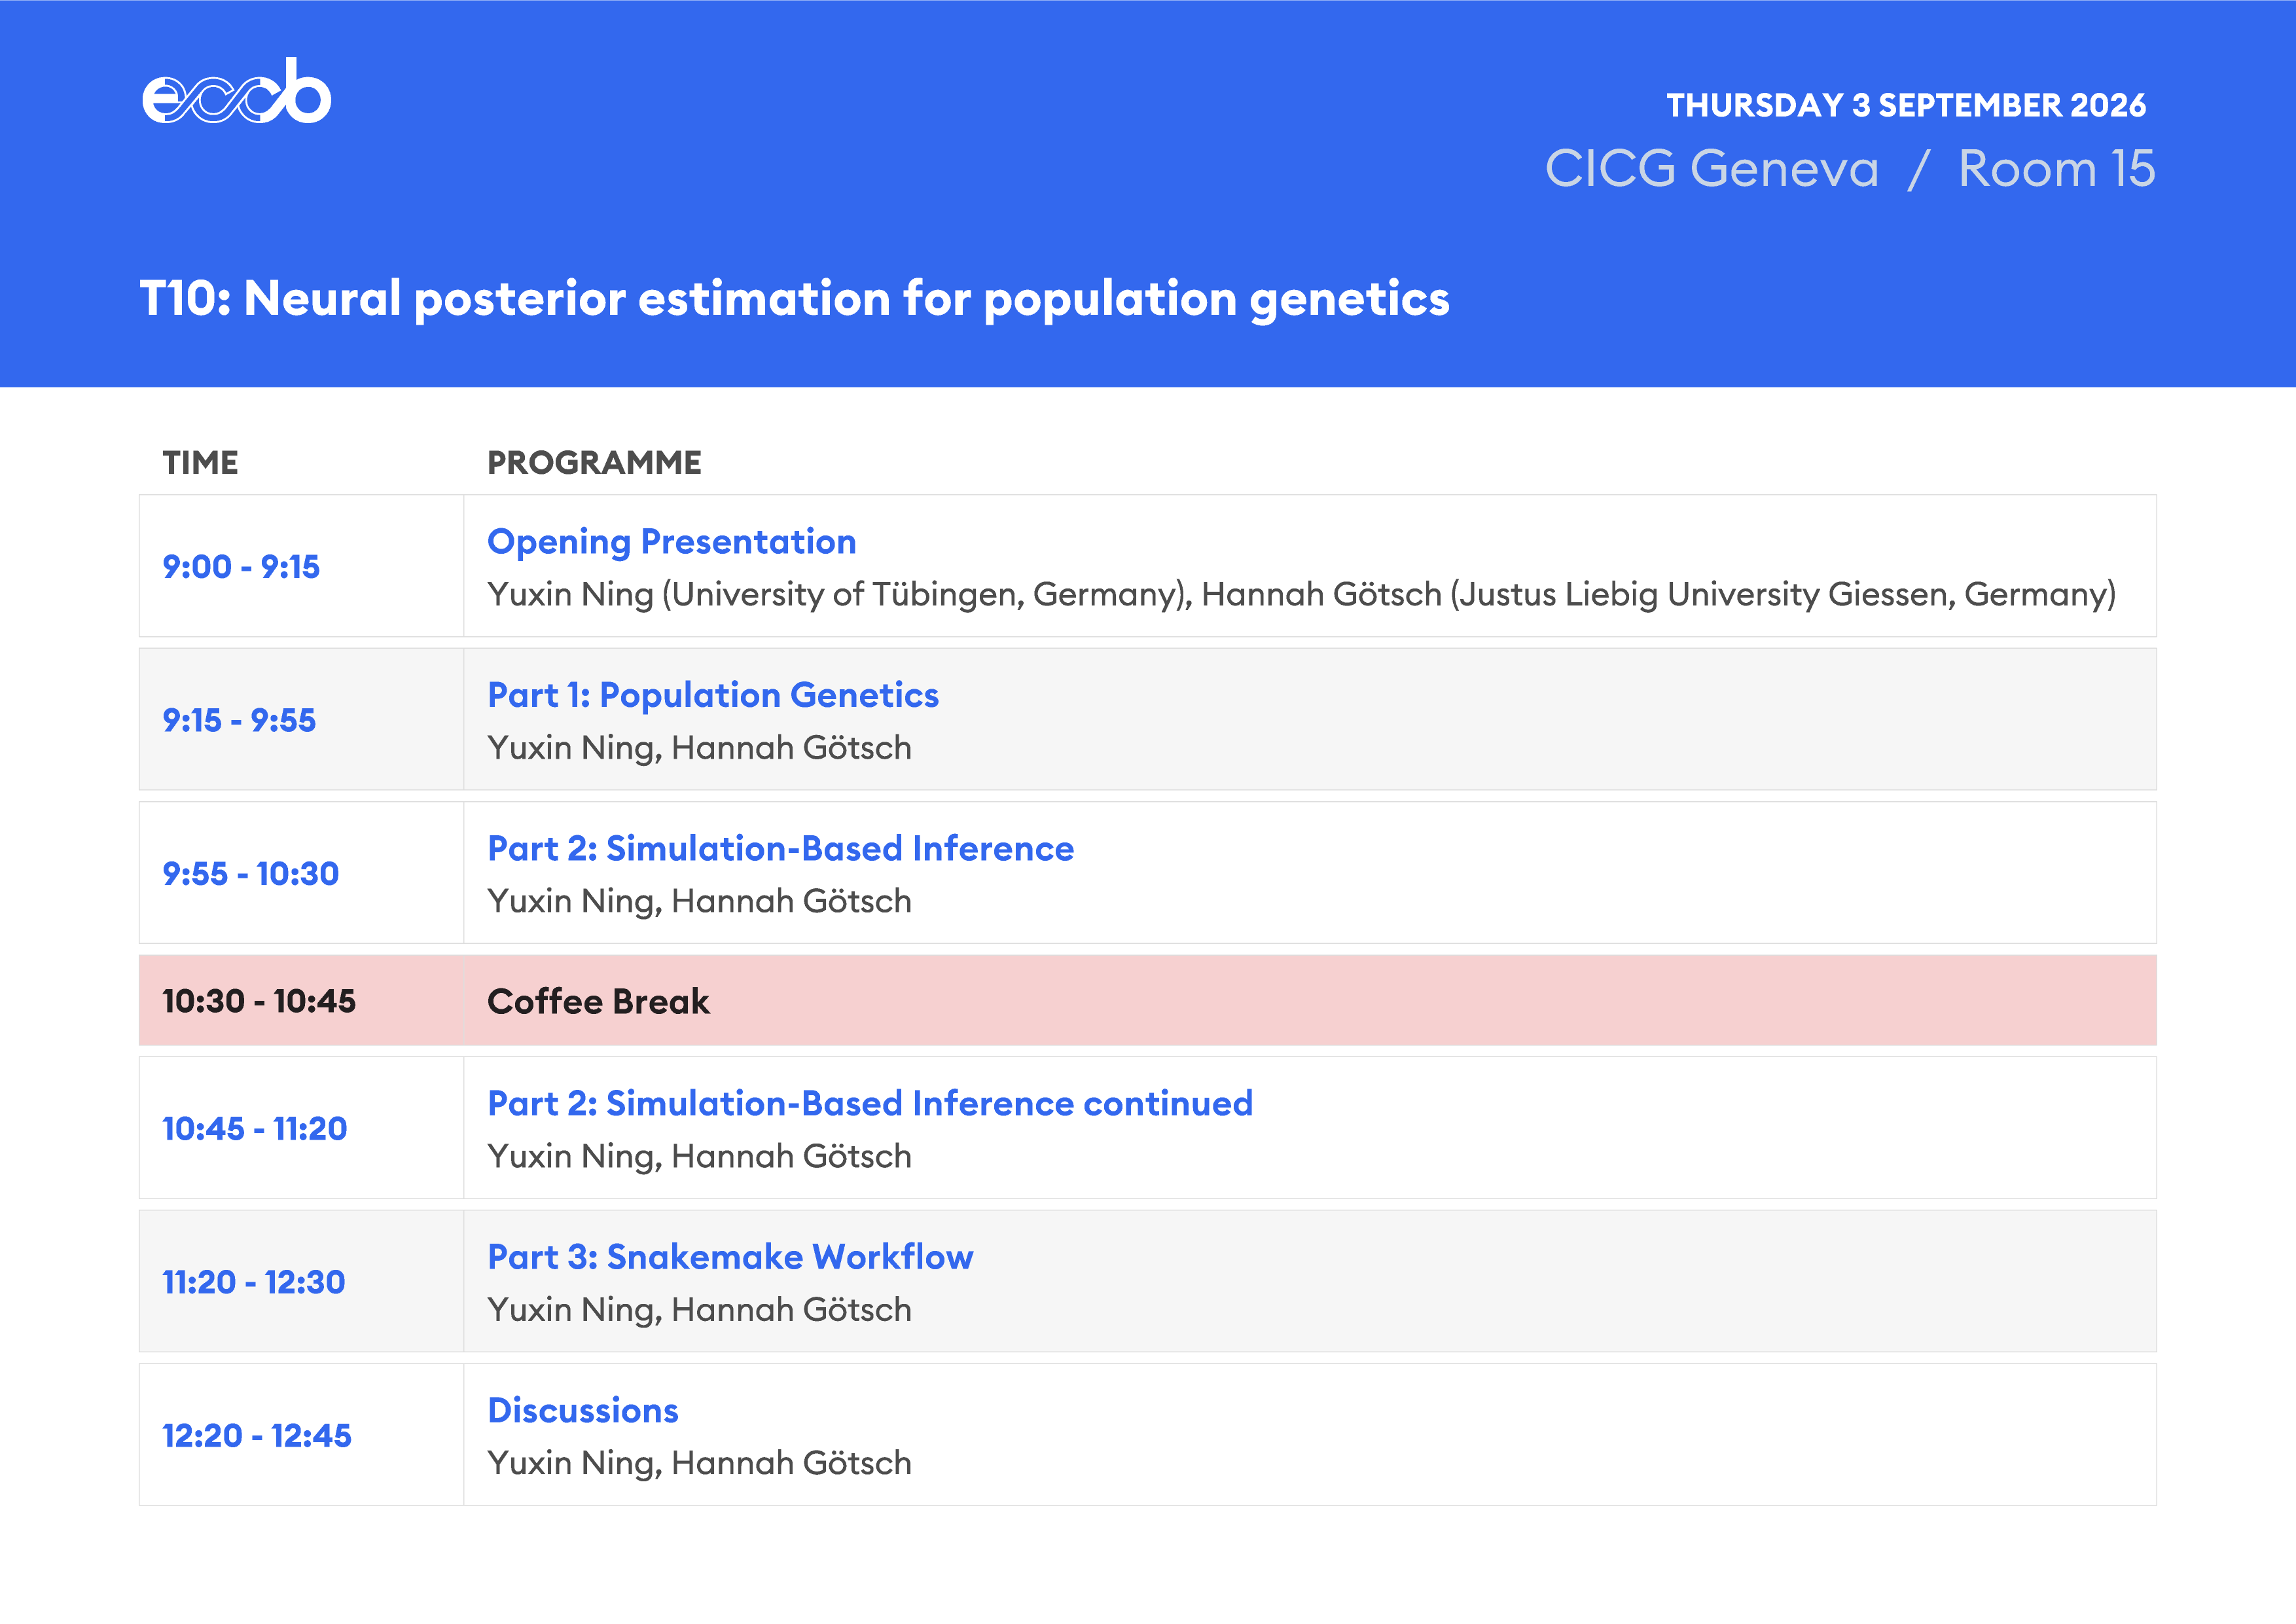Open the Opening Presentation session link
This screenshot has height=1624, width=2296.
(x=671, y=541)
